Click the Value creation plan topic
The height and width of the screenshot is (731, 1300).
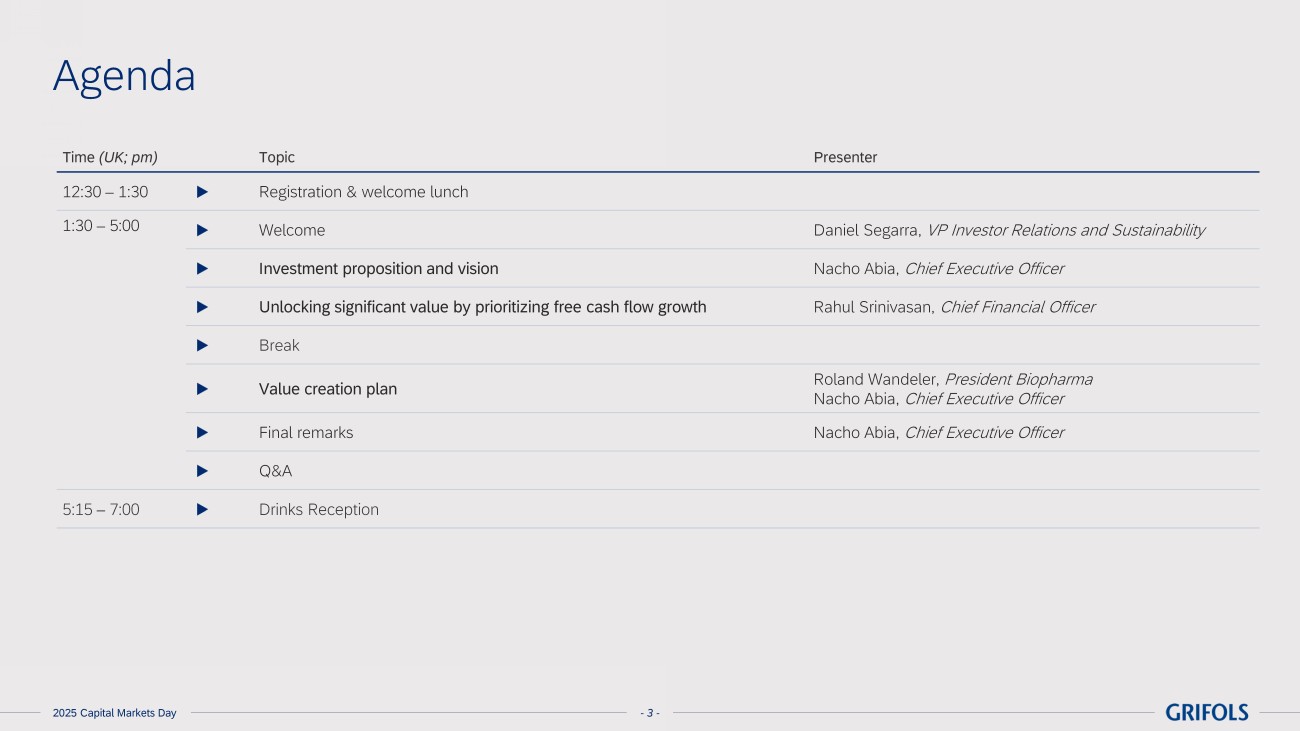pyautogui.click(x=327, y=389)
